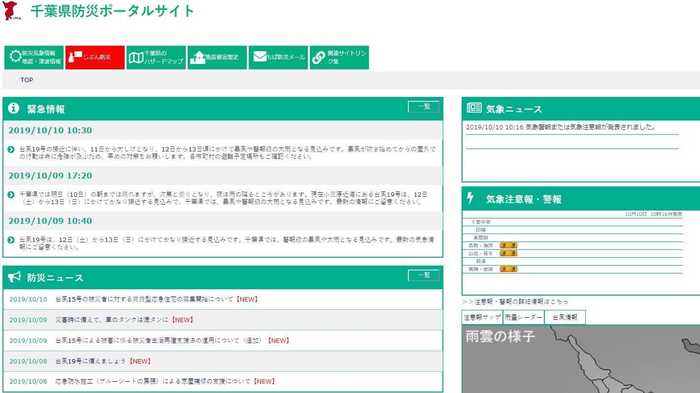The image size is (700, 393).
Task: Select the 注意報マップ map tab
Action: click(482, 317)
